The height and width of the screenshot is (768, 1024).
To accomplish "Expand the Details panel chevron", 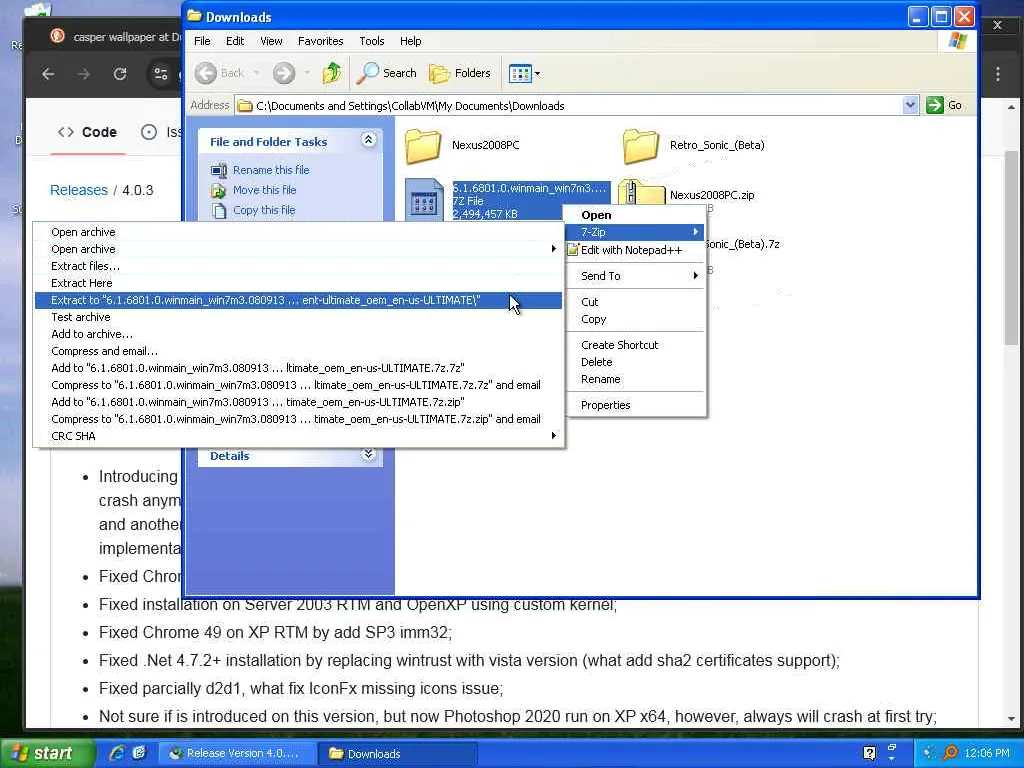I will 368,455.
